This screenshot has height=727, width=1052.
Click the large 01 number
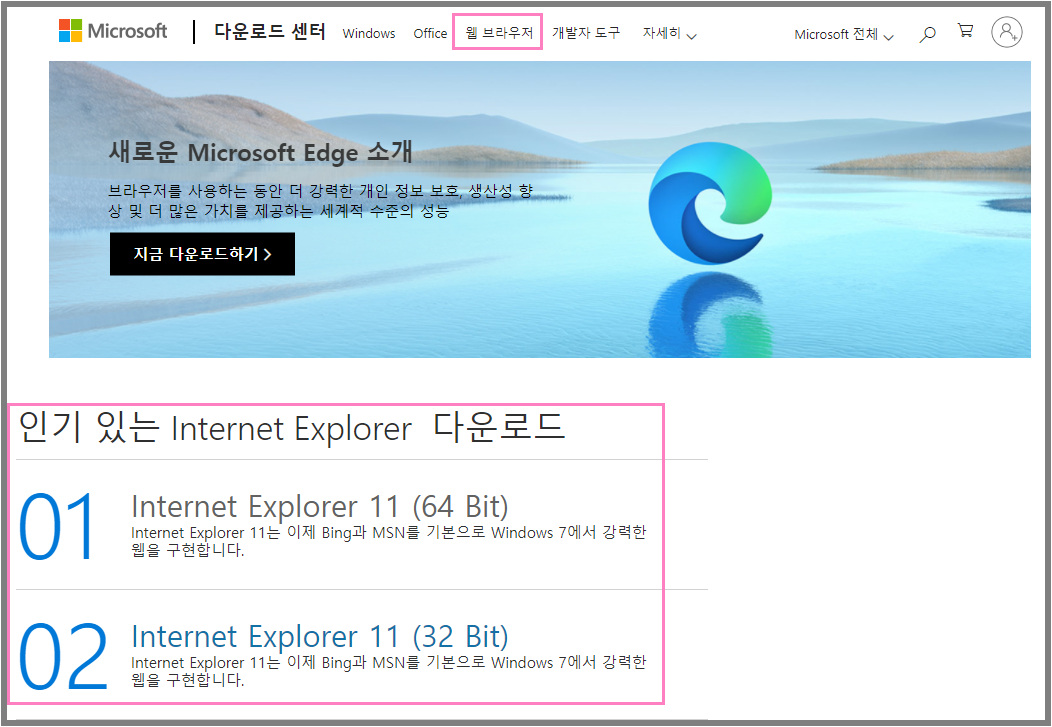tap(58, 527)
